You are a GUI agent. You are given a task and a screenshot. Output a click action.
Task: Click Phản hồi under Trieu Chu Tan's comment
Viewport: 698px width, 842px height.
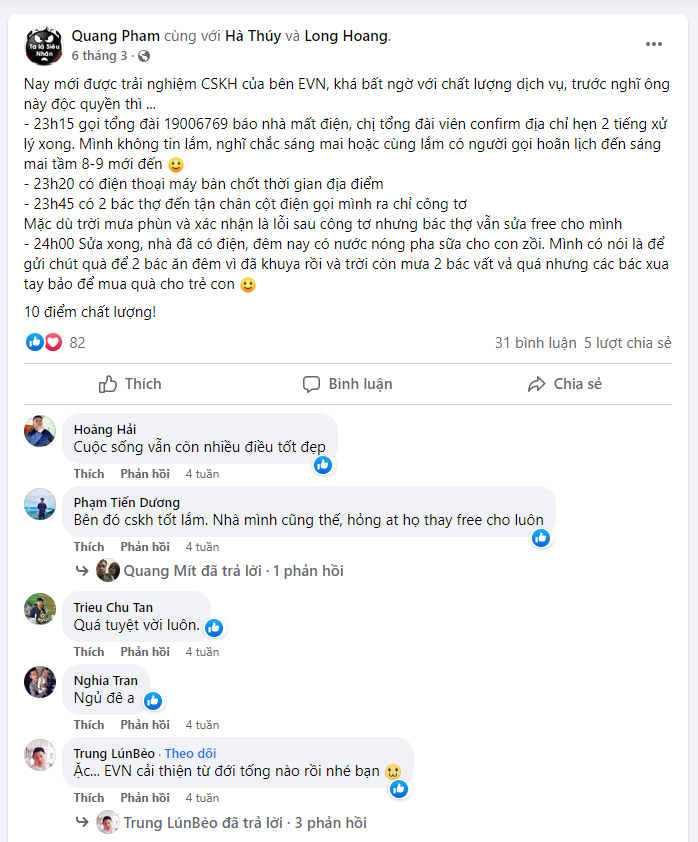(145, 652)
